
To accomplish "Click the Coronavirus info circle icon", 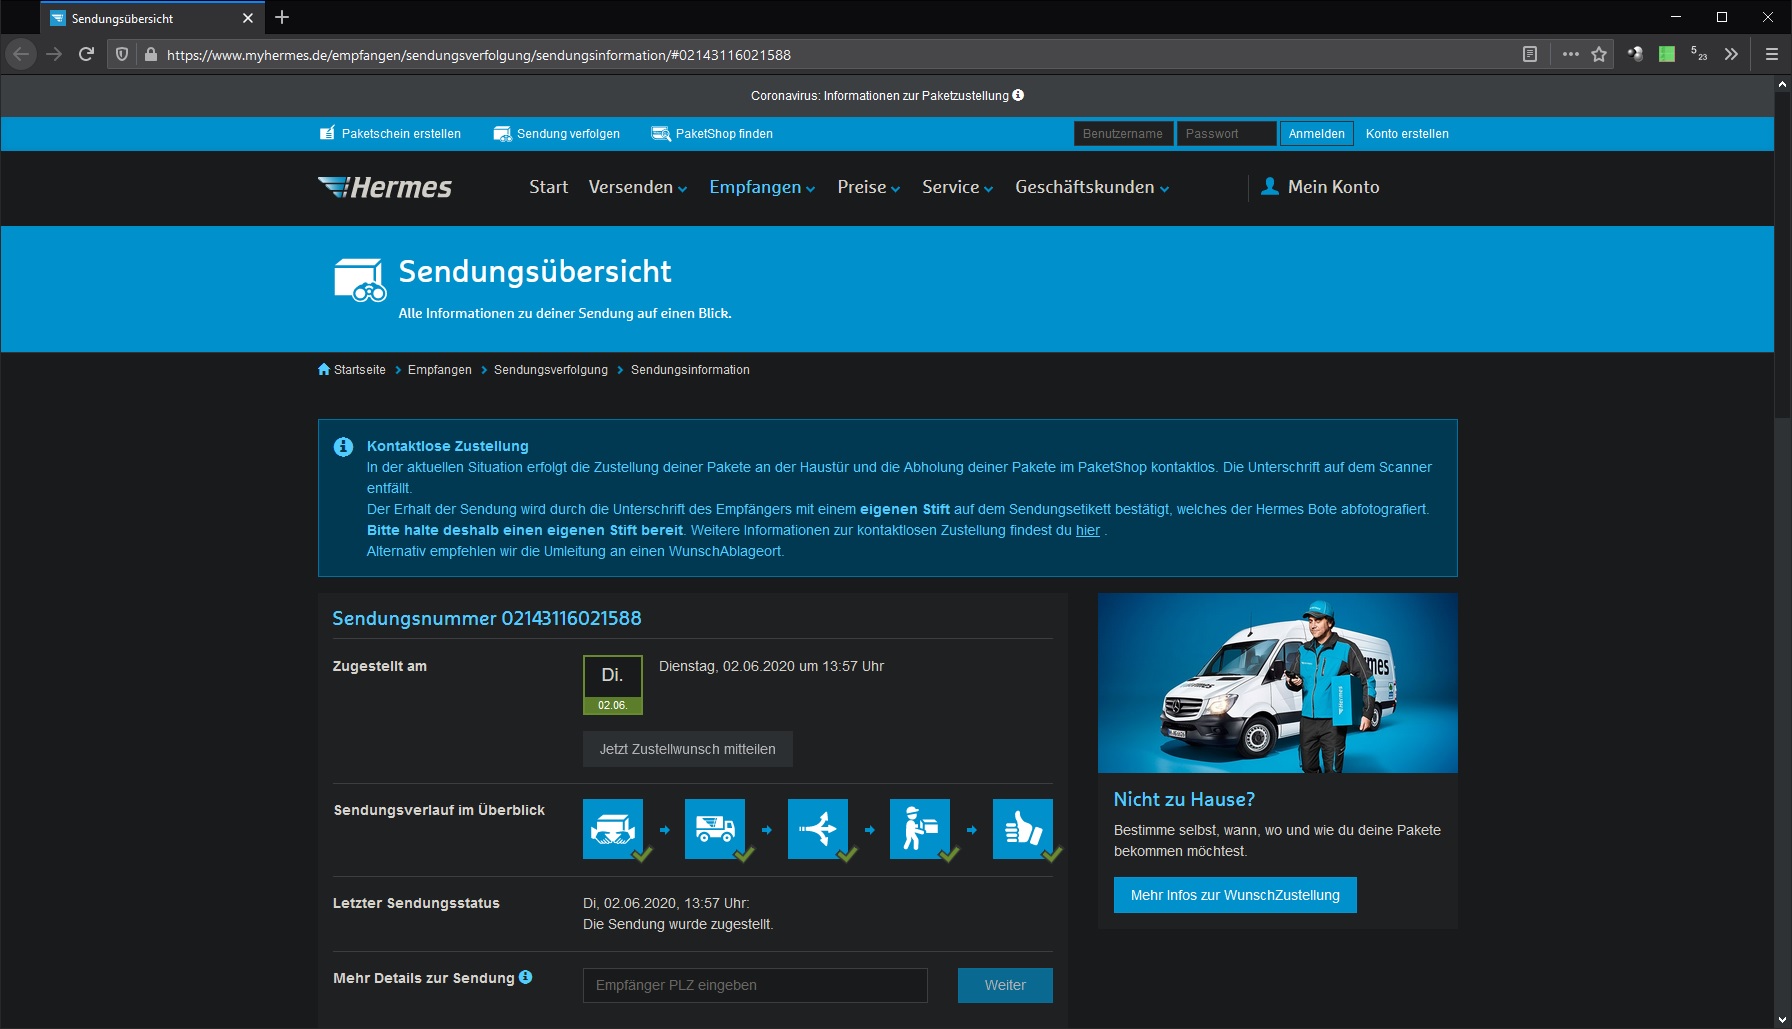I will tap(1018, 95).
